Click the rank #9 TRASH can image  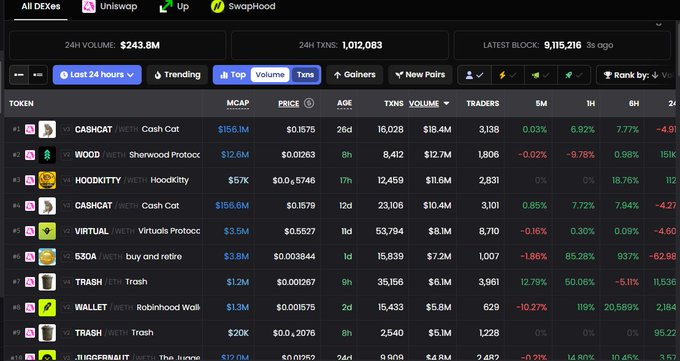(x=47, y=333)
